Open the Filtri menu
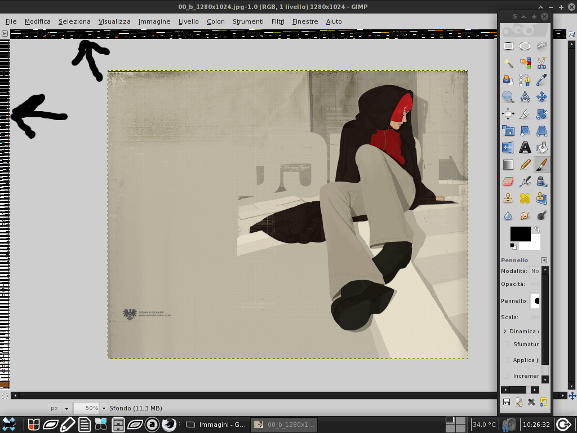The width and height of the screenshot is (577, 433). [x=278, y=22]
